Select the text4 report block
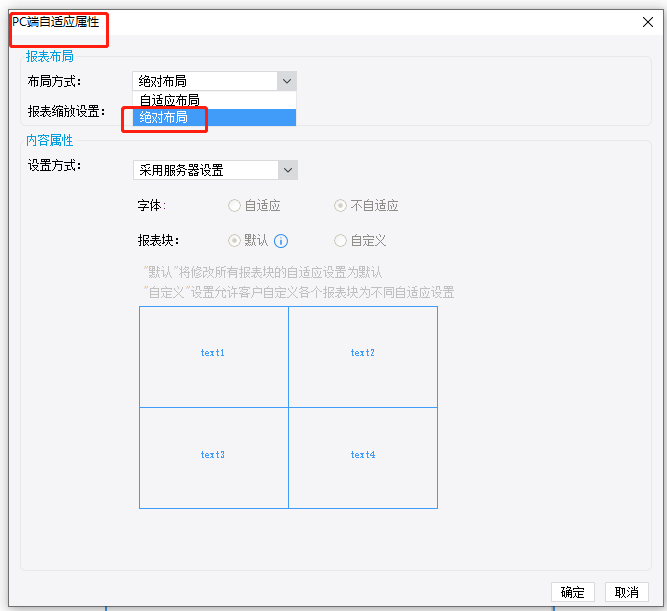 (363, 458)
